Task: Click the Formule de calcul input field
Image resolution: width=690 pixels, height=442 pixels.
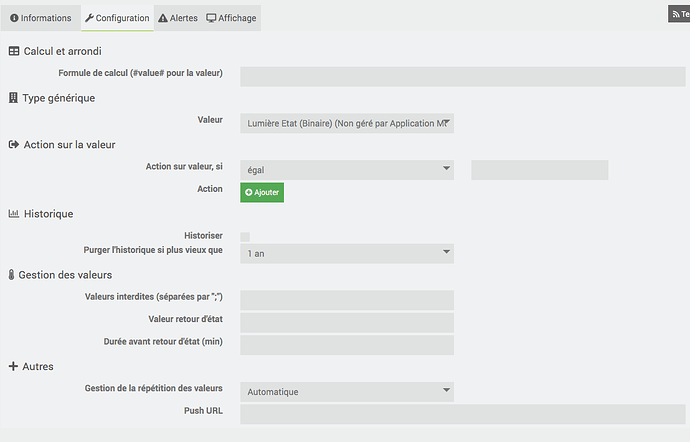Action: [462, 76]
